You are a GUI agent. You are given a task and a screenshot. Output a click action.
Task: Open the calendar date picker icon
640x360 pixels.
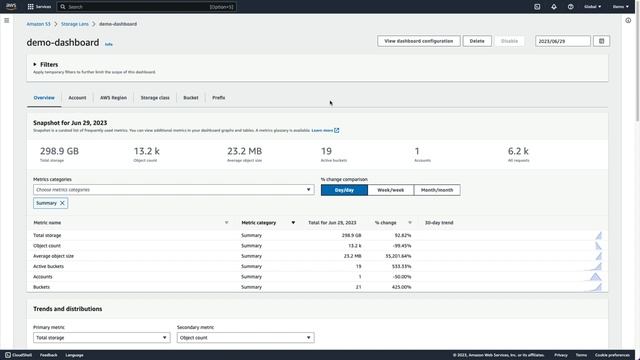[601, 41]
